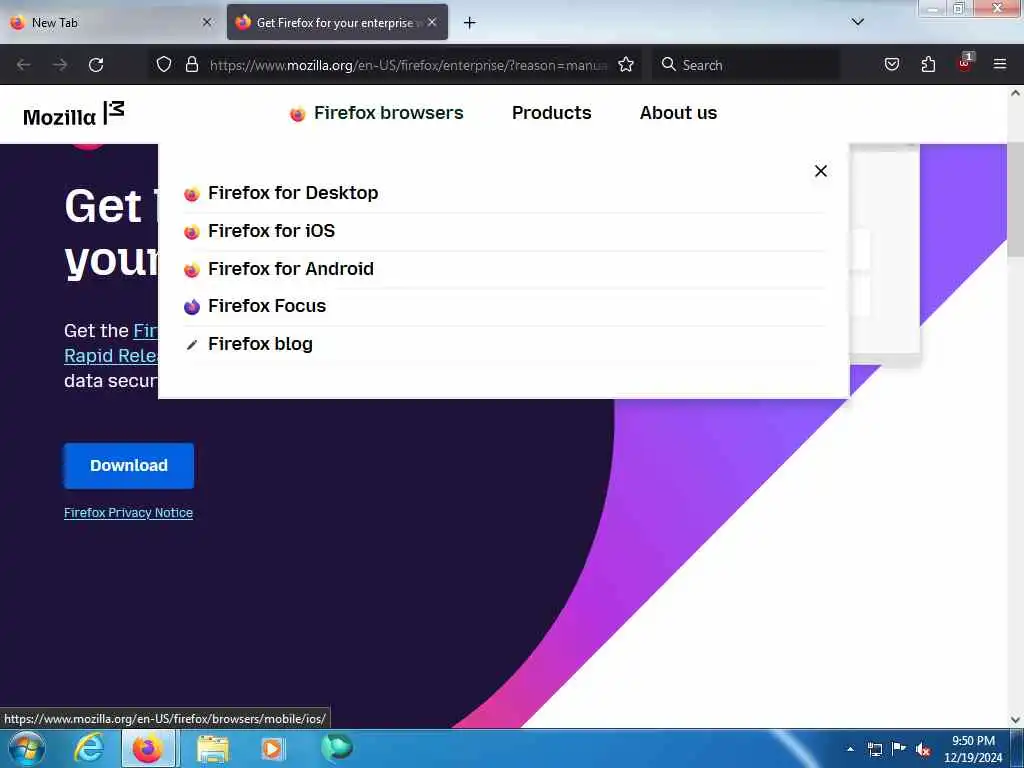Launch Windows Media Player from taskbar
Viewport: 1024px width, 768px height.
(x=272, y=748)
